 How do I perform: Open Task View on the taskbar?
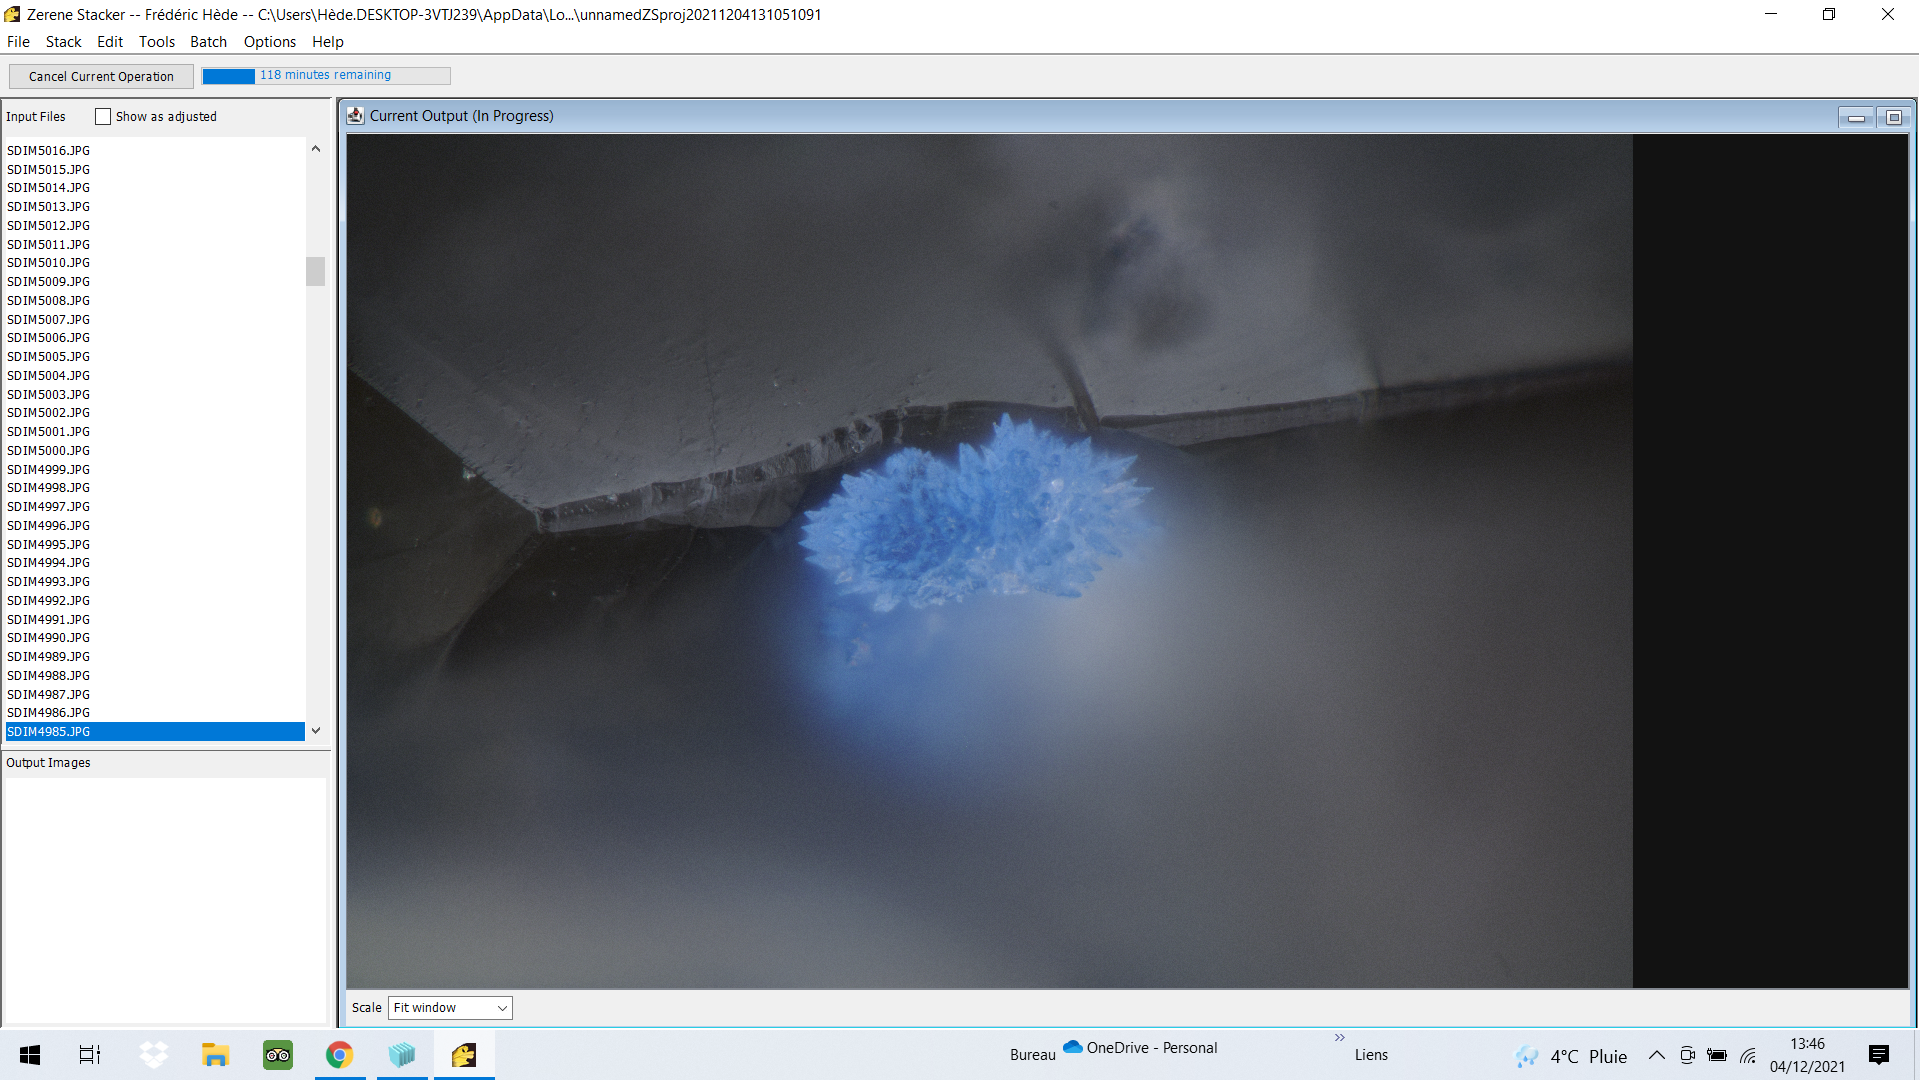pyautogui.click(x=90, y=1055)
